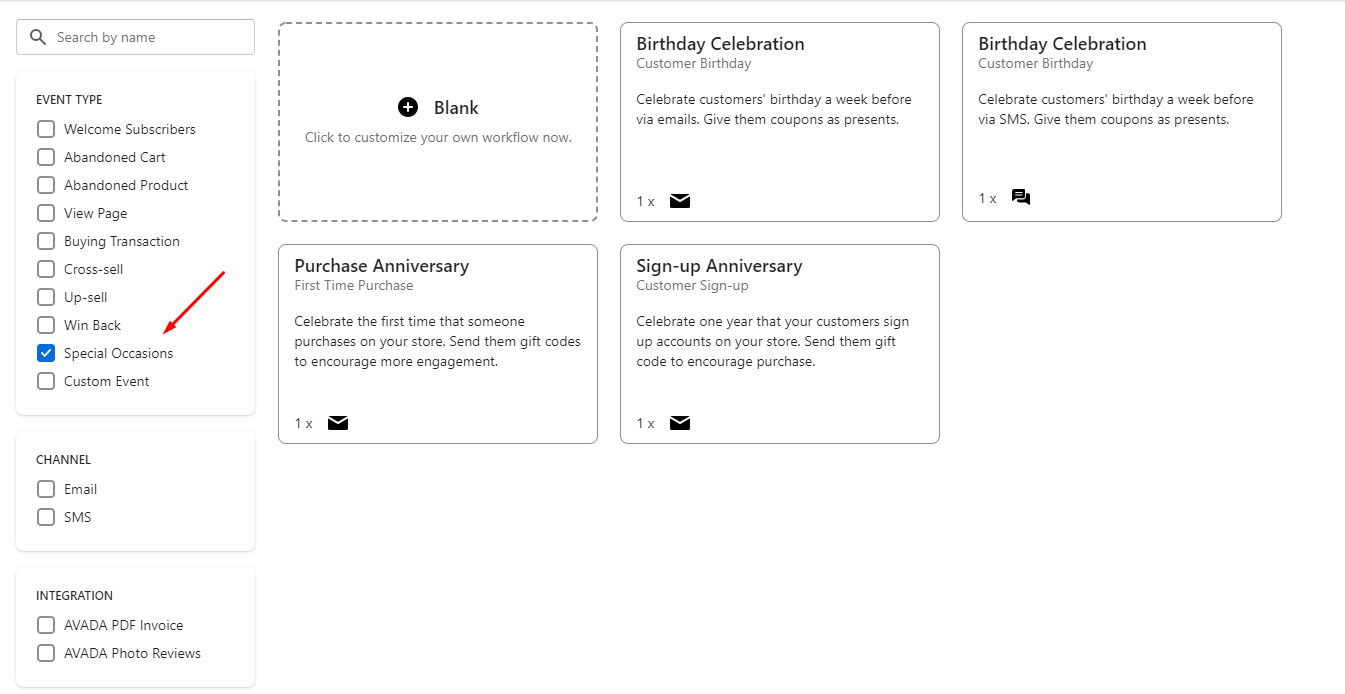This screenshot has height=694, width=1345.
Task: Select the SMS channel checkbox
Action: (x=46, y=517)
